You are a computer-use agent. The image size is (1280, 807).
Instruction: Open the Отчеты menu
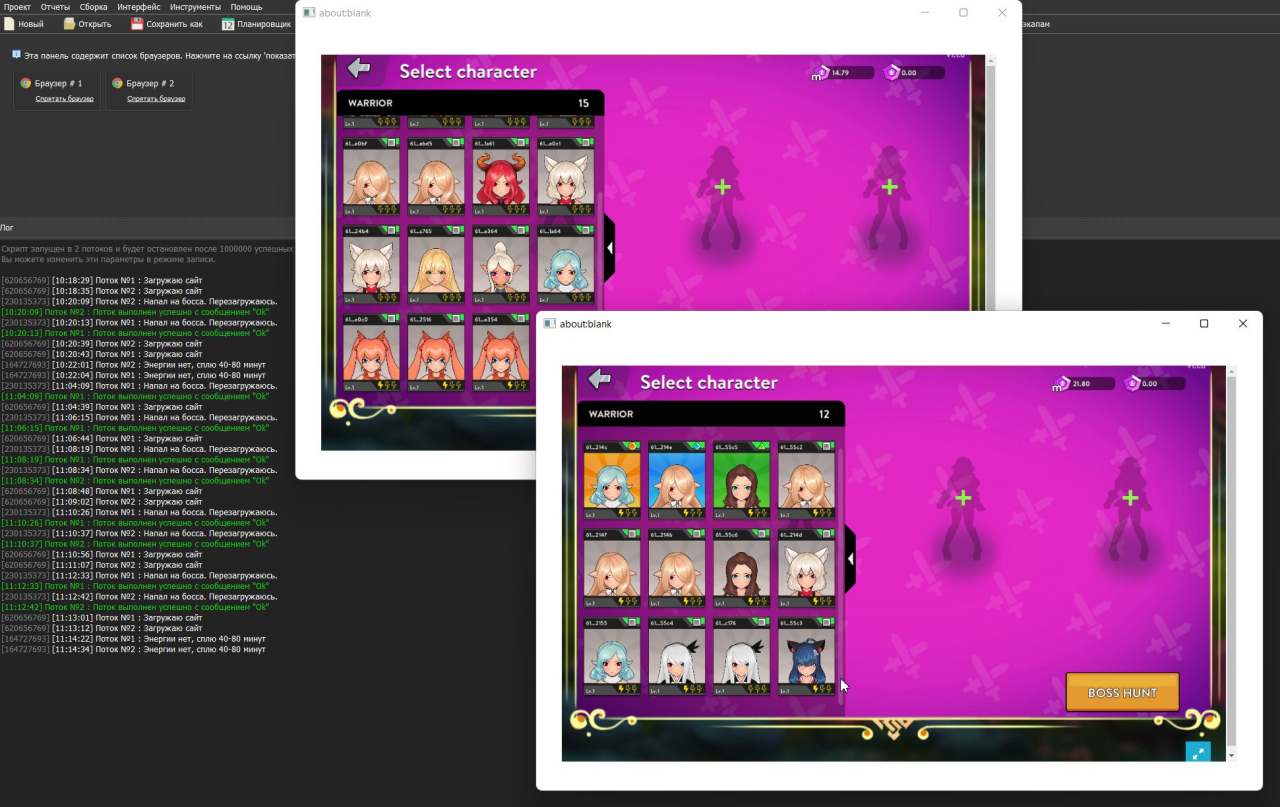[x=55, y=7]
